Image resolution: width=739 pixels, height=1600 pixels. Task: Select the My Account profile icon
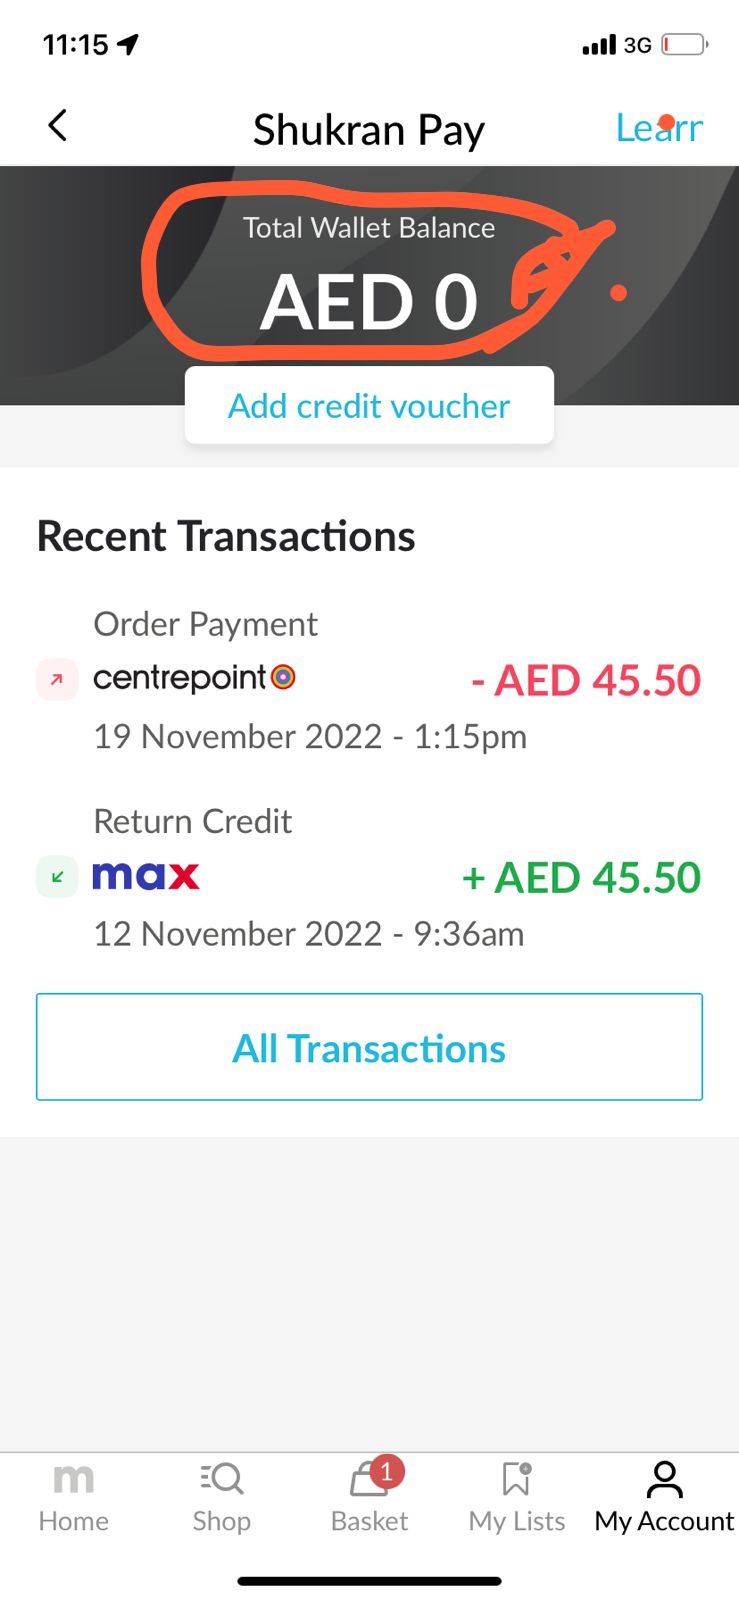click(x=664, y=1479)
